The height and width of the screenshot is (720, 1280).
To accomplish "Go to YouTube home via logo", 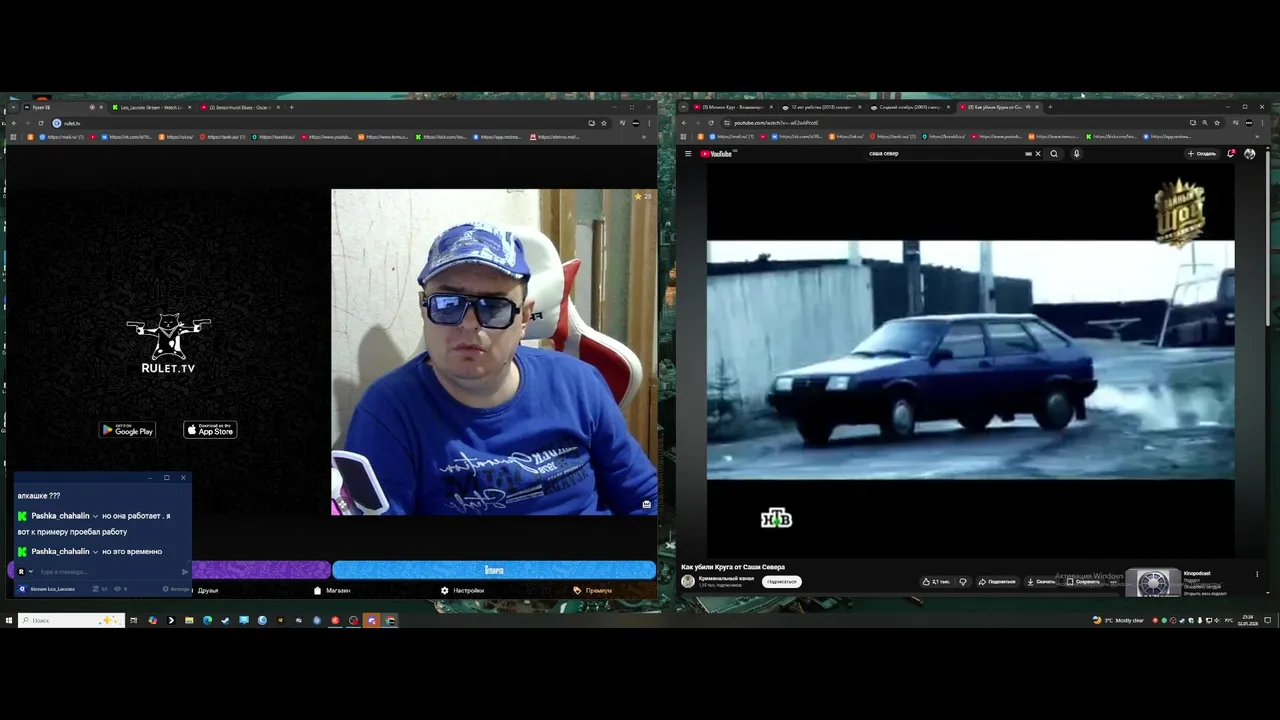I will click(717, 154).
